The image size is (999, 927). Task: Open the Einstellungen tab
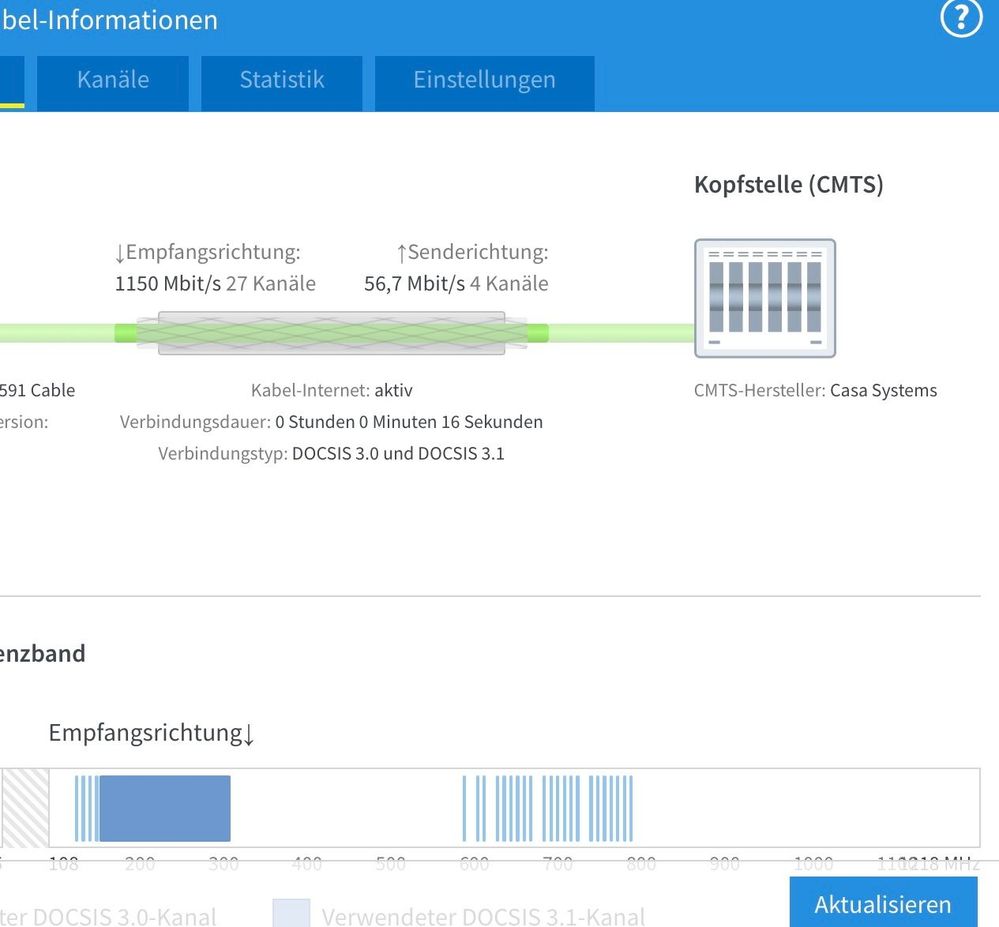click(484, 83)
